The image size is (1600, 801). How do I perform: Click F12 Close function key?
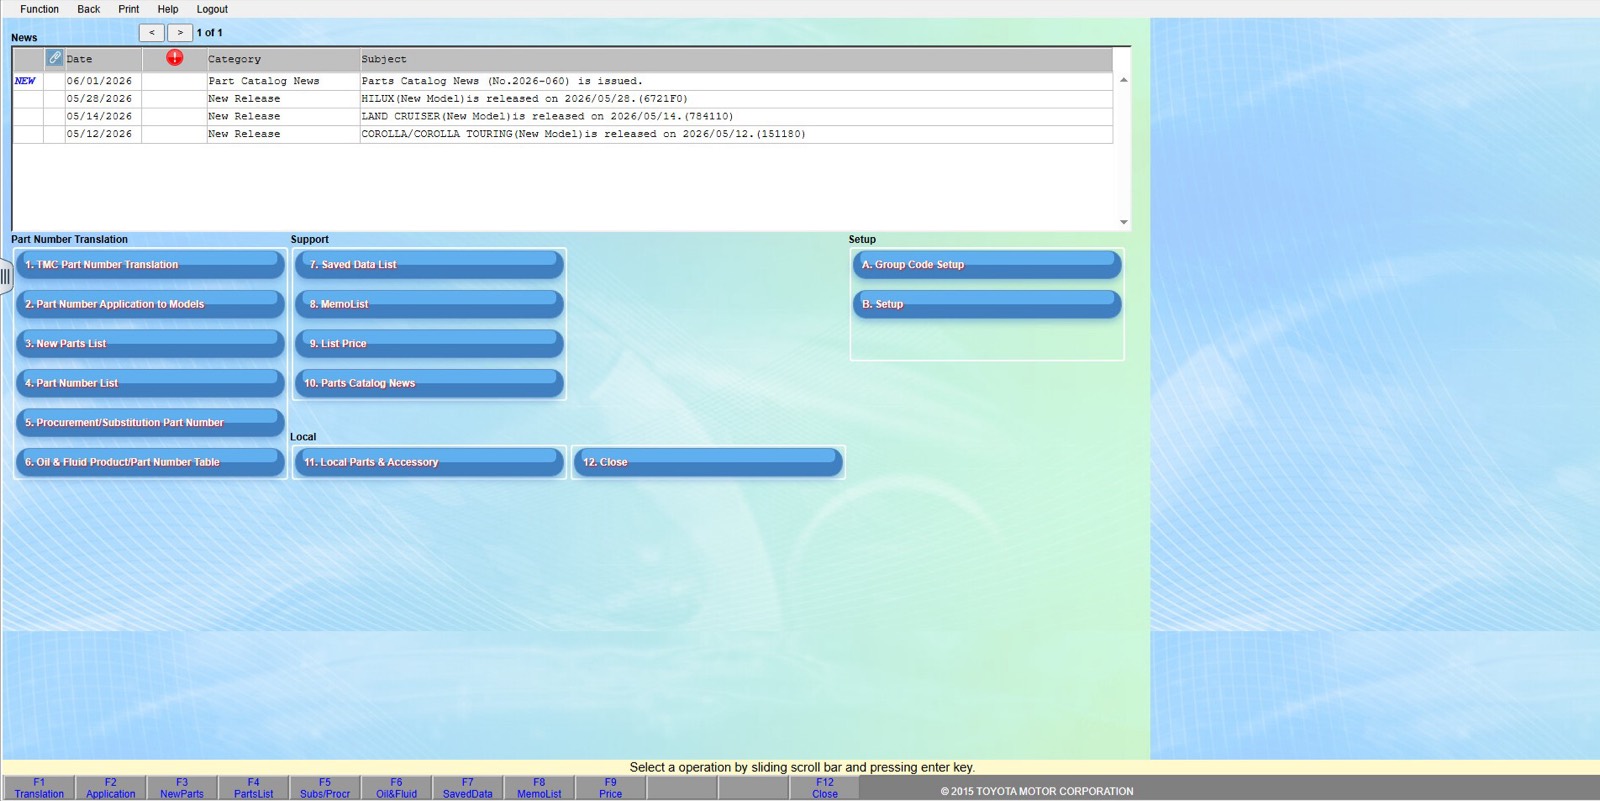point(825,788)
